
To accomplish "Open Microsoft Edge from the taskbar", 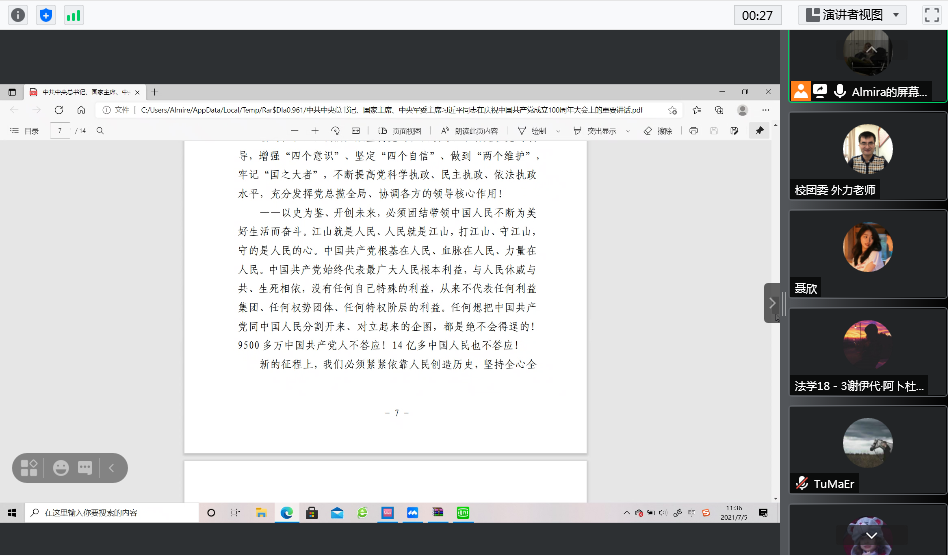I will tap(285, 512).
